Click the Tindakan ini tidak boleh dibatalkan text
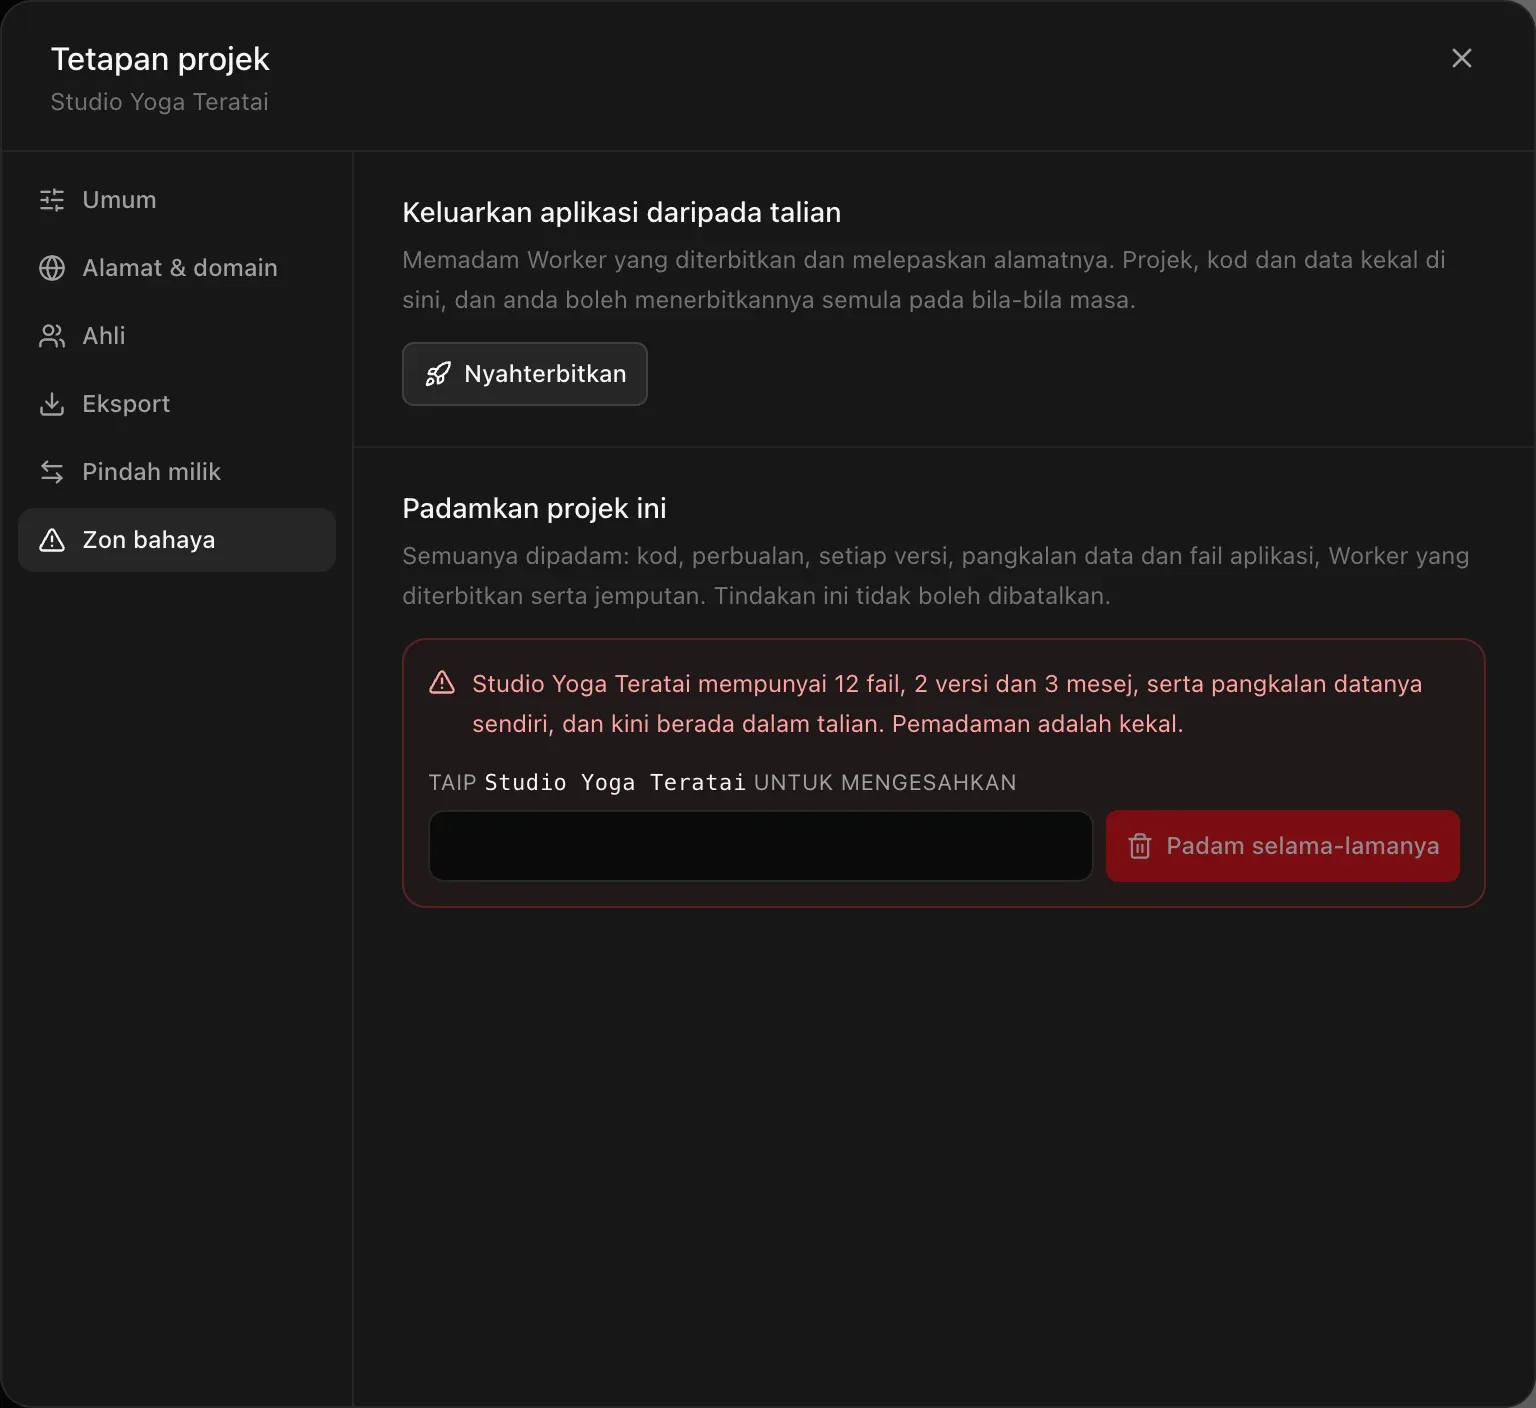 point(912,596)
